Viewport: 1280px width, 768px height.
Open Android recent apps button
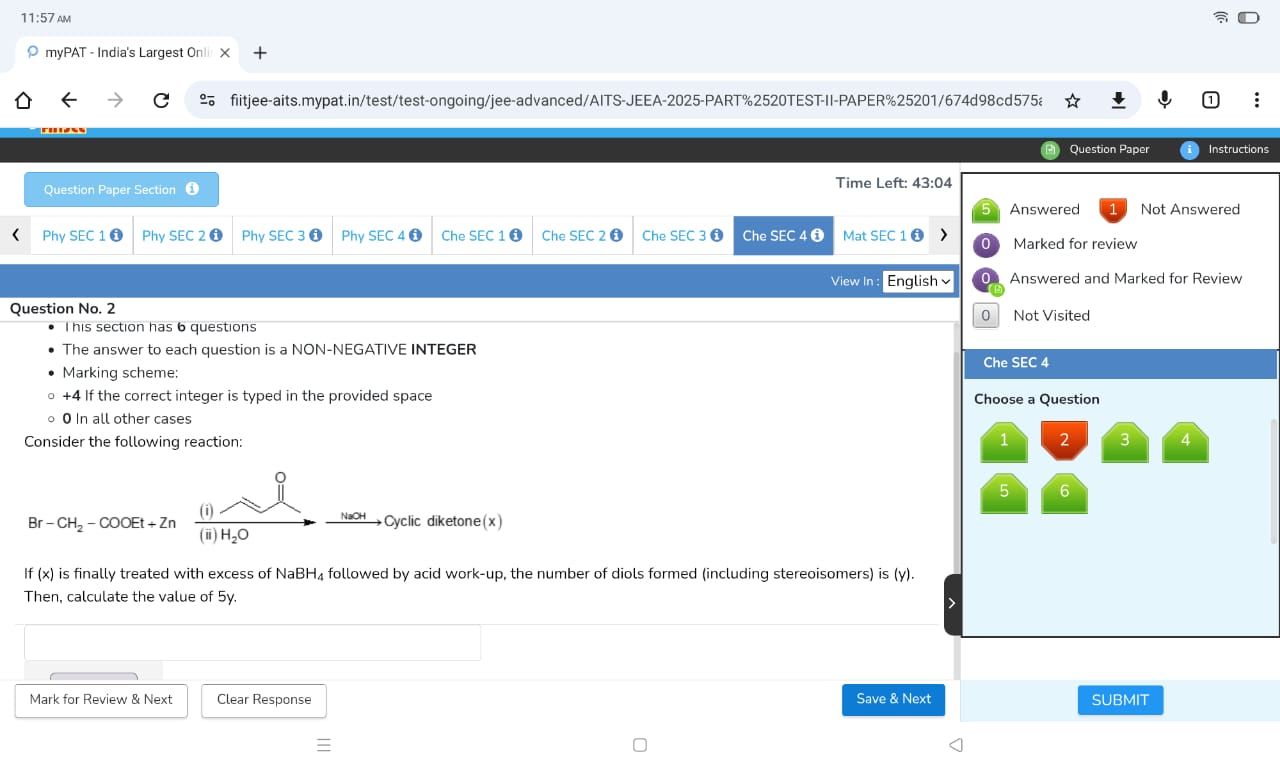tap(323, 745)
